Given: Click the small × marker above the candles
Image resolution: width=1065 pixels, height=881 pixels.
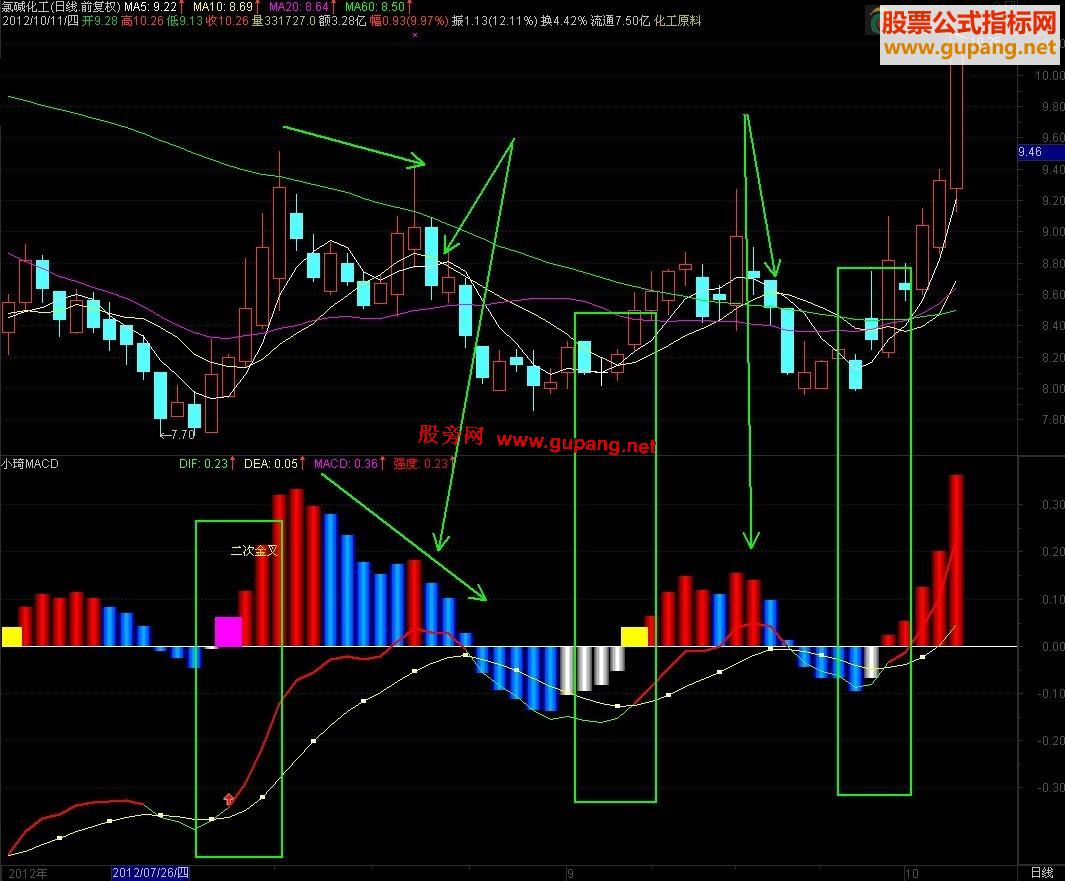Looking at the screenshot, I should pyautogui.click(x=415, y=35).
